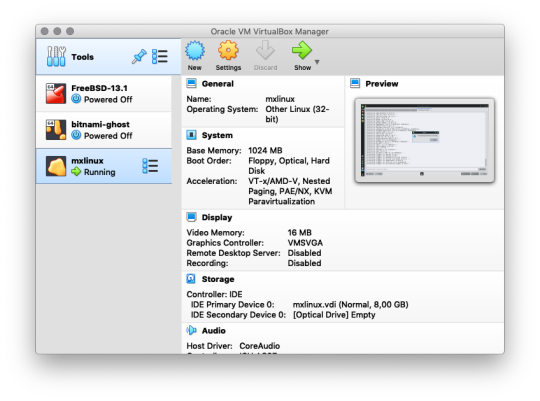Click the FreeBSD Powered Off status icon

click(76, 99)
